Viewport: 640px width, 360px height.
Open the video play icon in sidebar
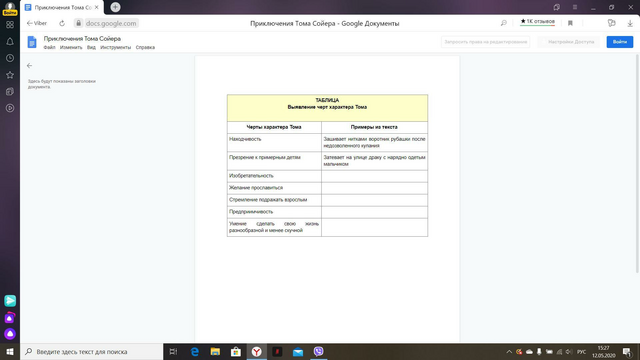(10, 108)
